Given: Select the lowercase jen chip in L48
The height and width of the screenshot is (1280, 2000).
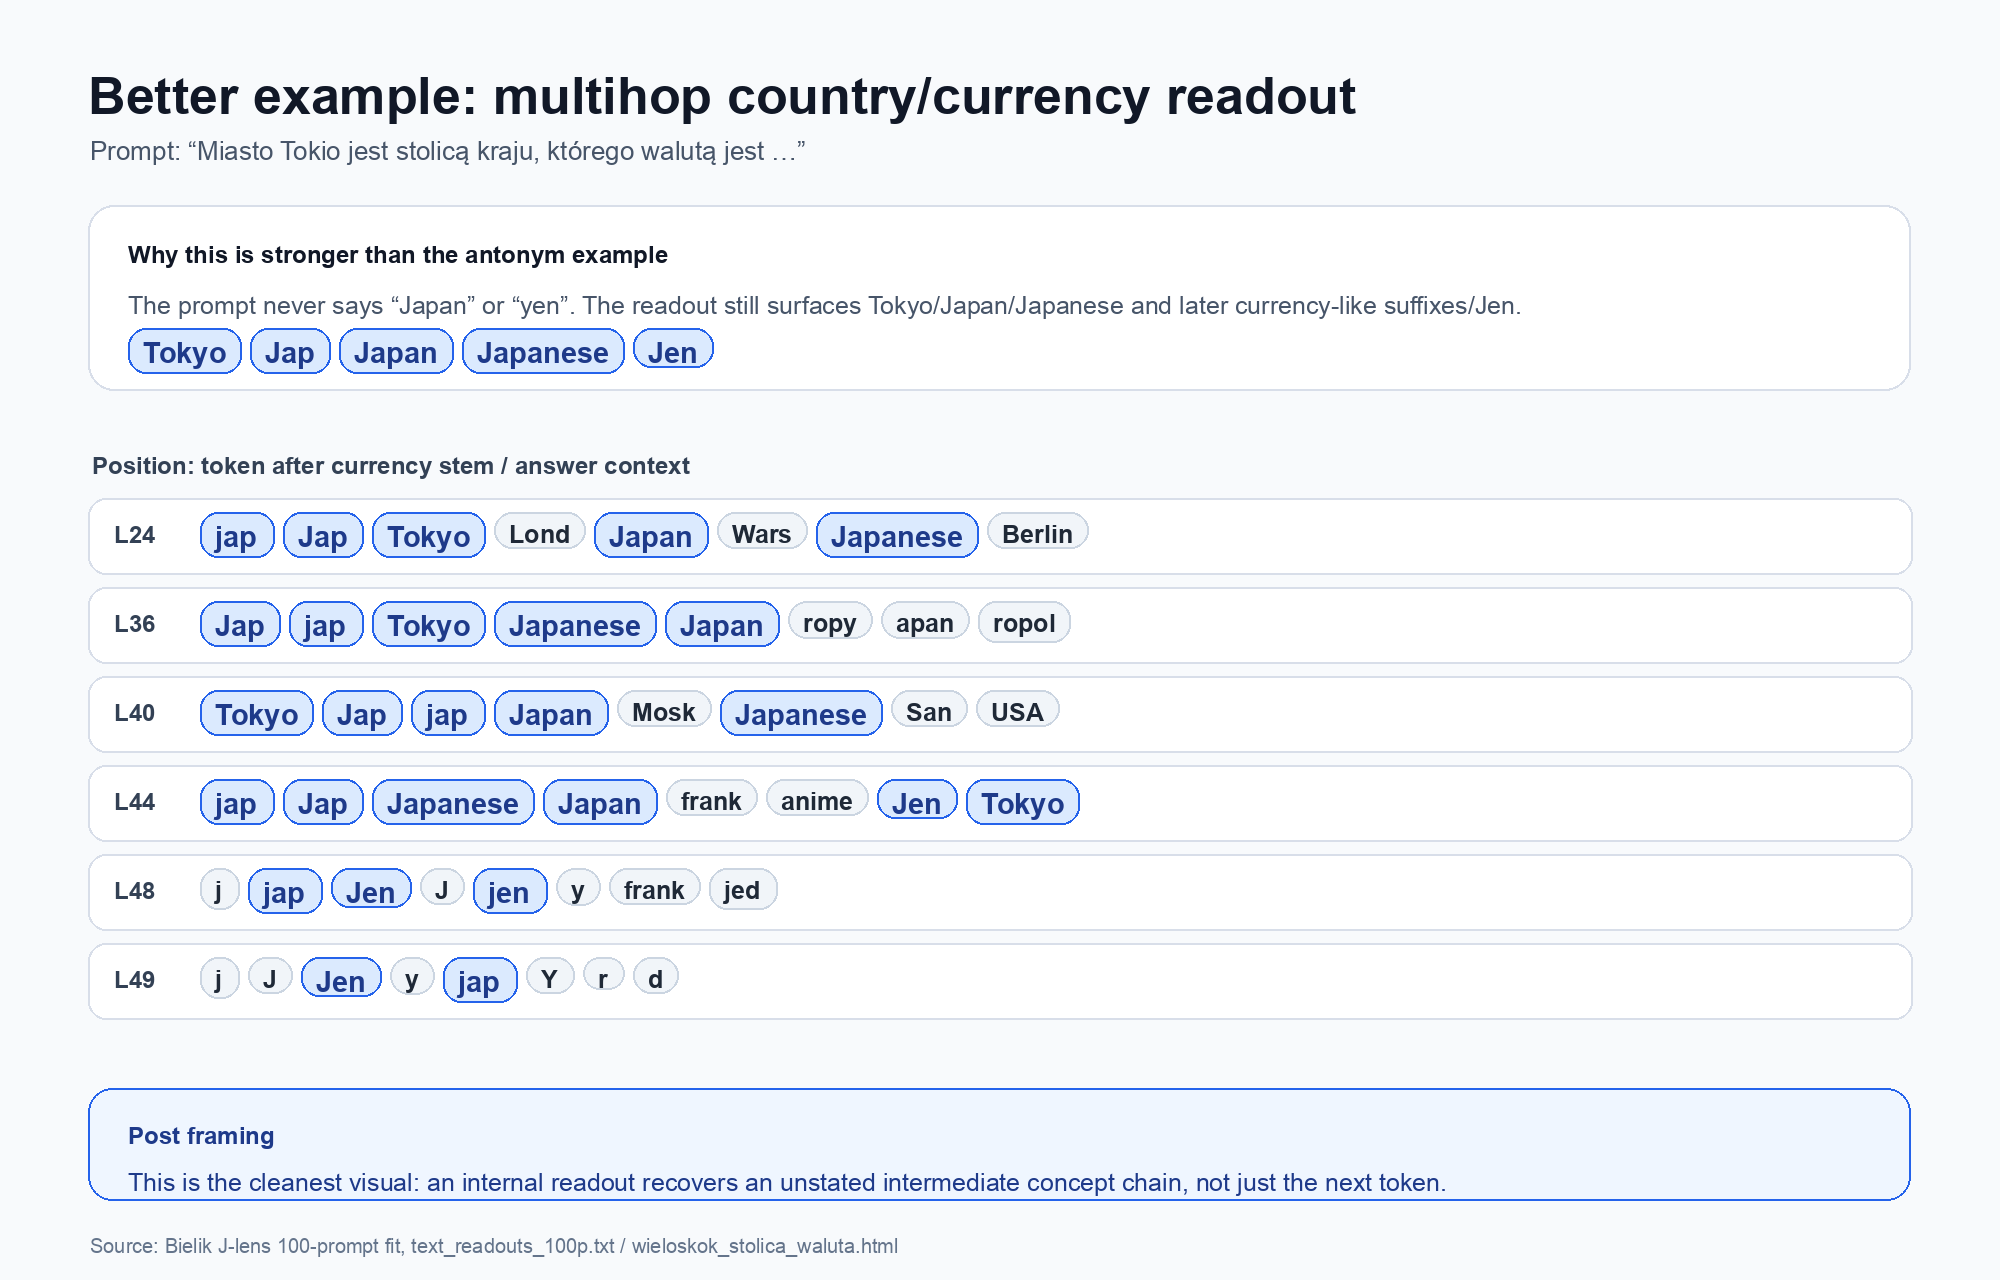Looking at the screenshot, I should pos(509,891).
